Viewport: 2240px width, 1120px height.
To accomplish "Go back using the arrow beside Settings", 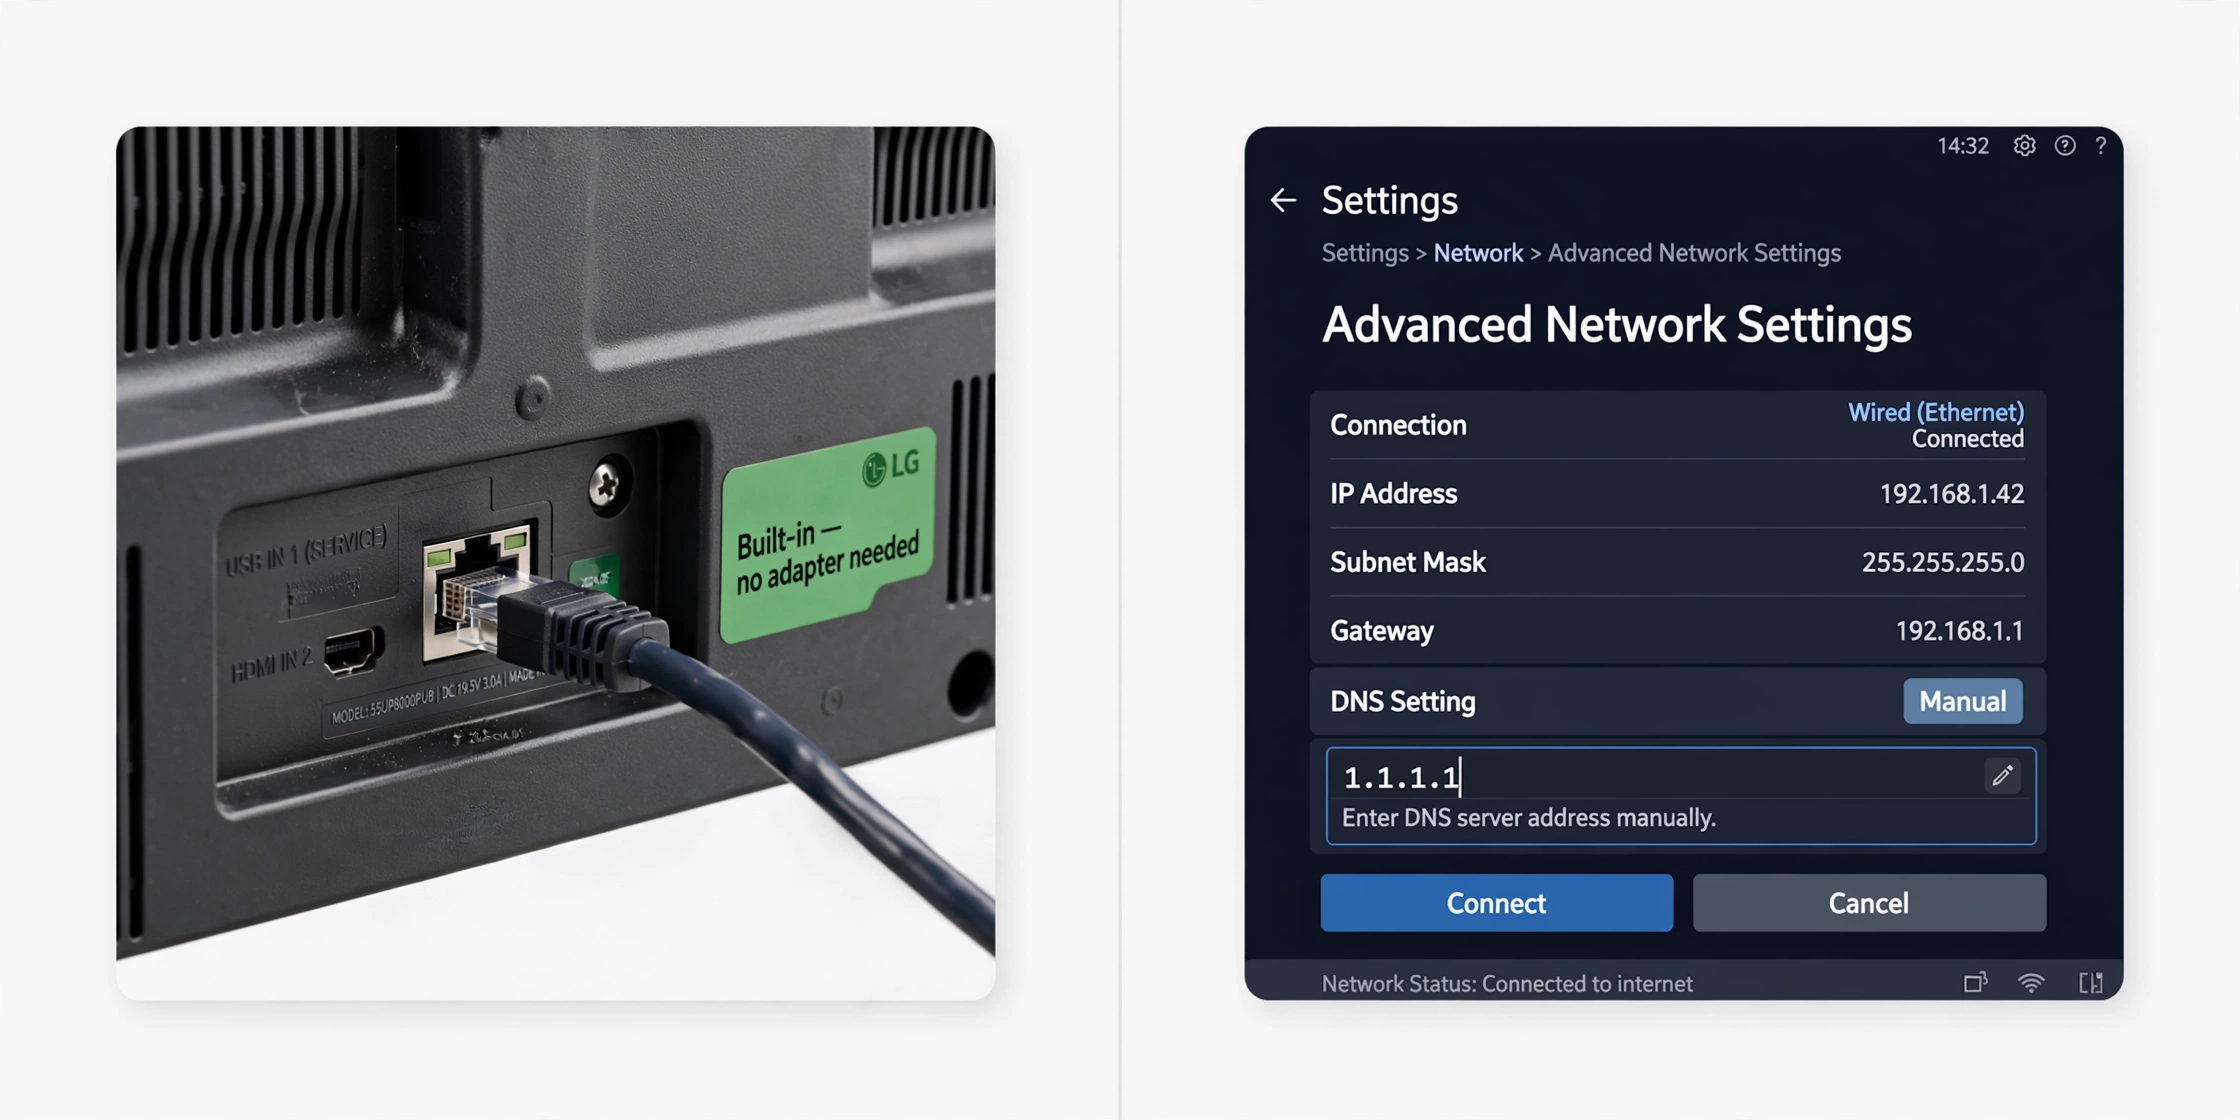I will point(1283,200).
